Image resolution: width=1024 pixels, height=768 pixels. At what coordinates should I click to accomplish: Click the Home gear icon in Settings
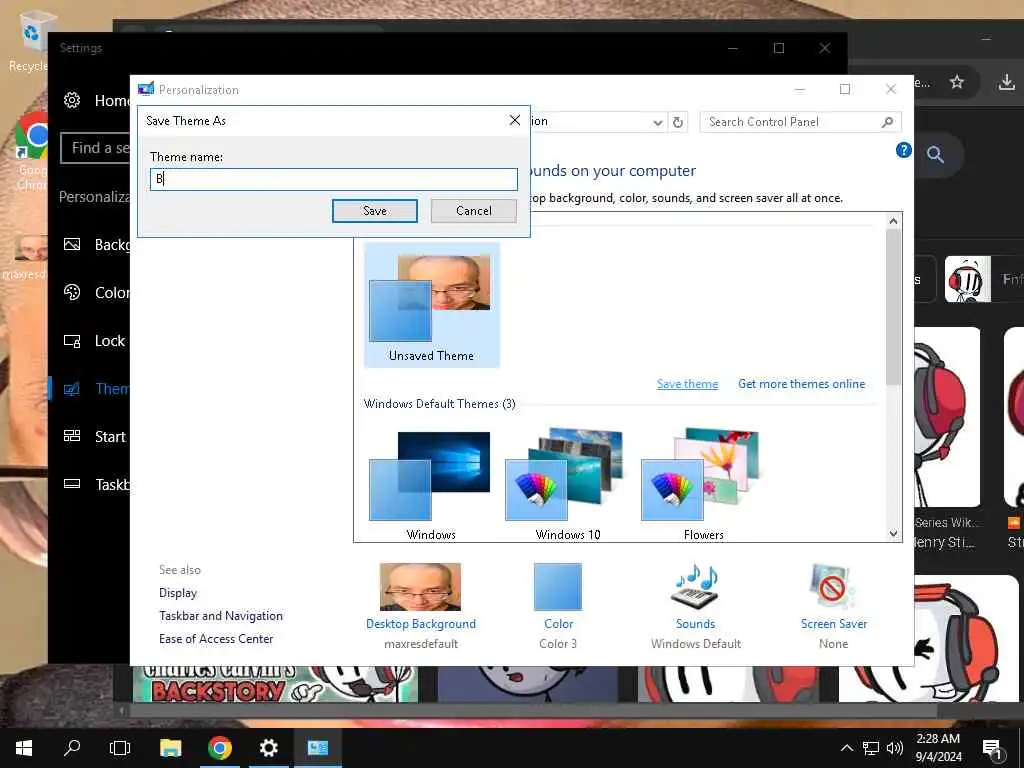(72, 100)
